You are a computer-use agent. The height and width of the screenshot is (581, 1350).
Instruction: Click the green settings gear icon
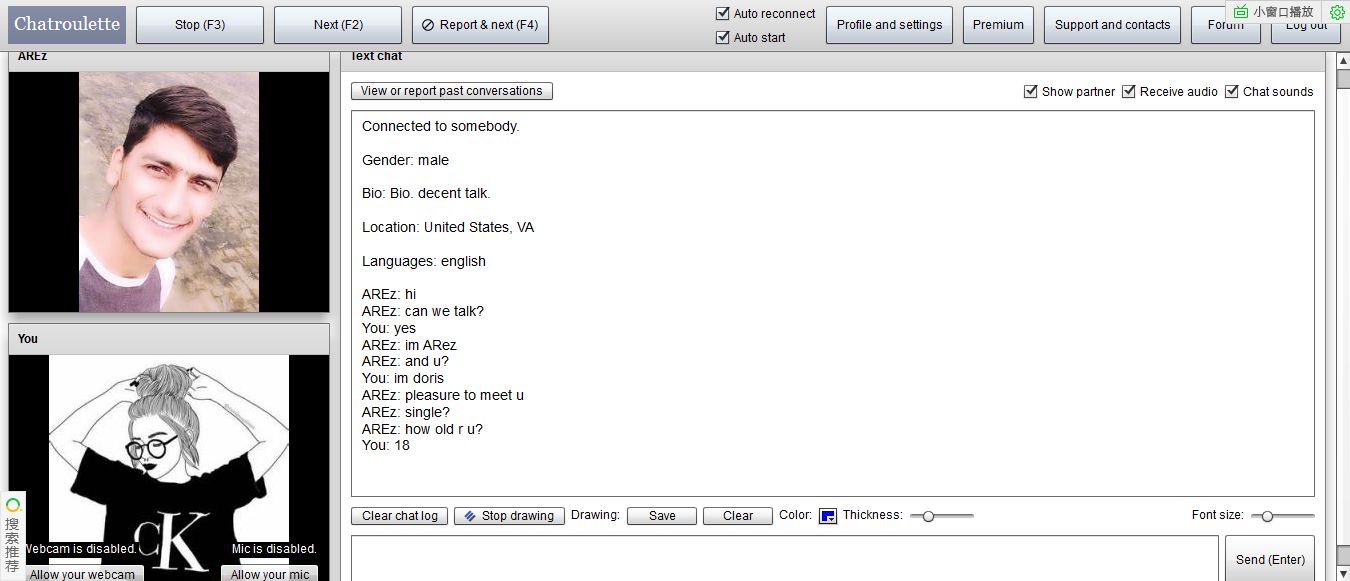(1337, 12)
